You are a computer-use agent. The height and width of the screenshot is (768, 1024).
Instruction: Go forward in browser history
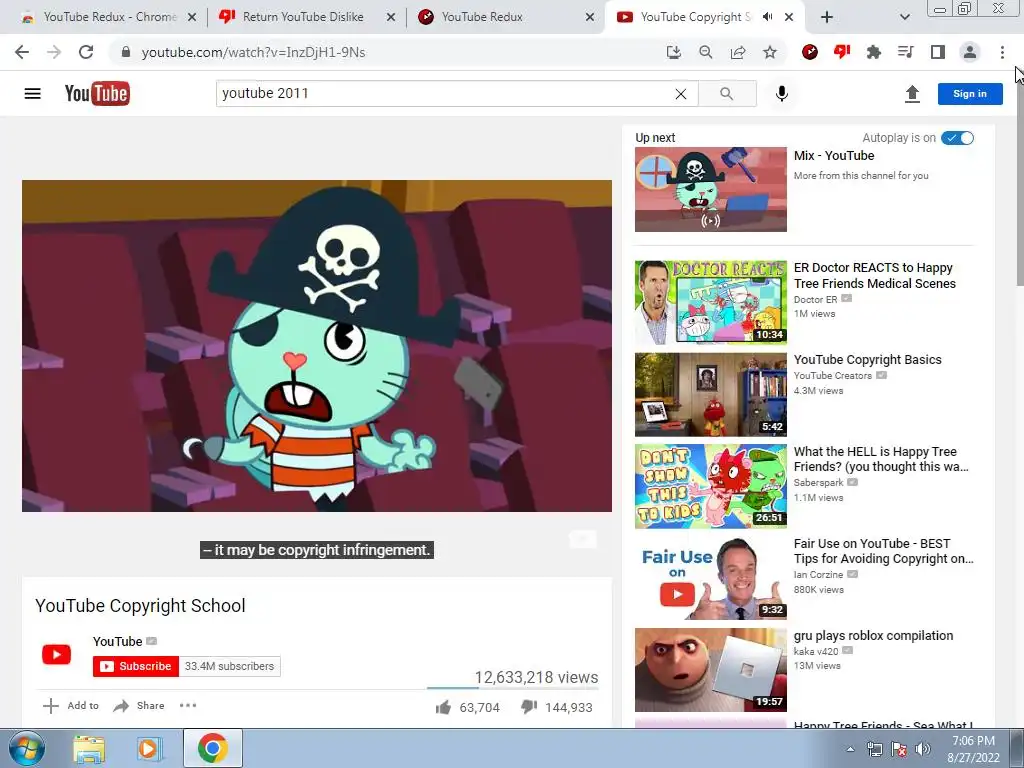[54, 52]
